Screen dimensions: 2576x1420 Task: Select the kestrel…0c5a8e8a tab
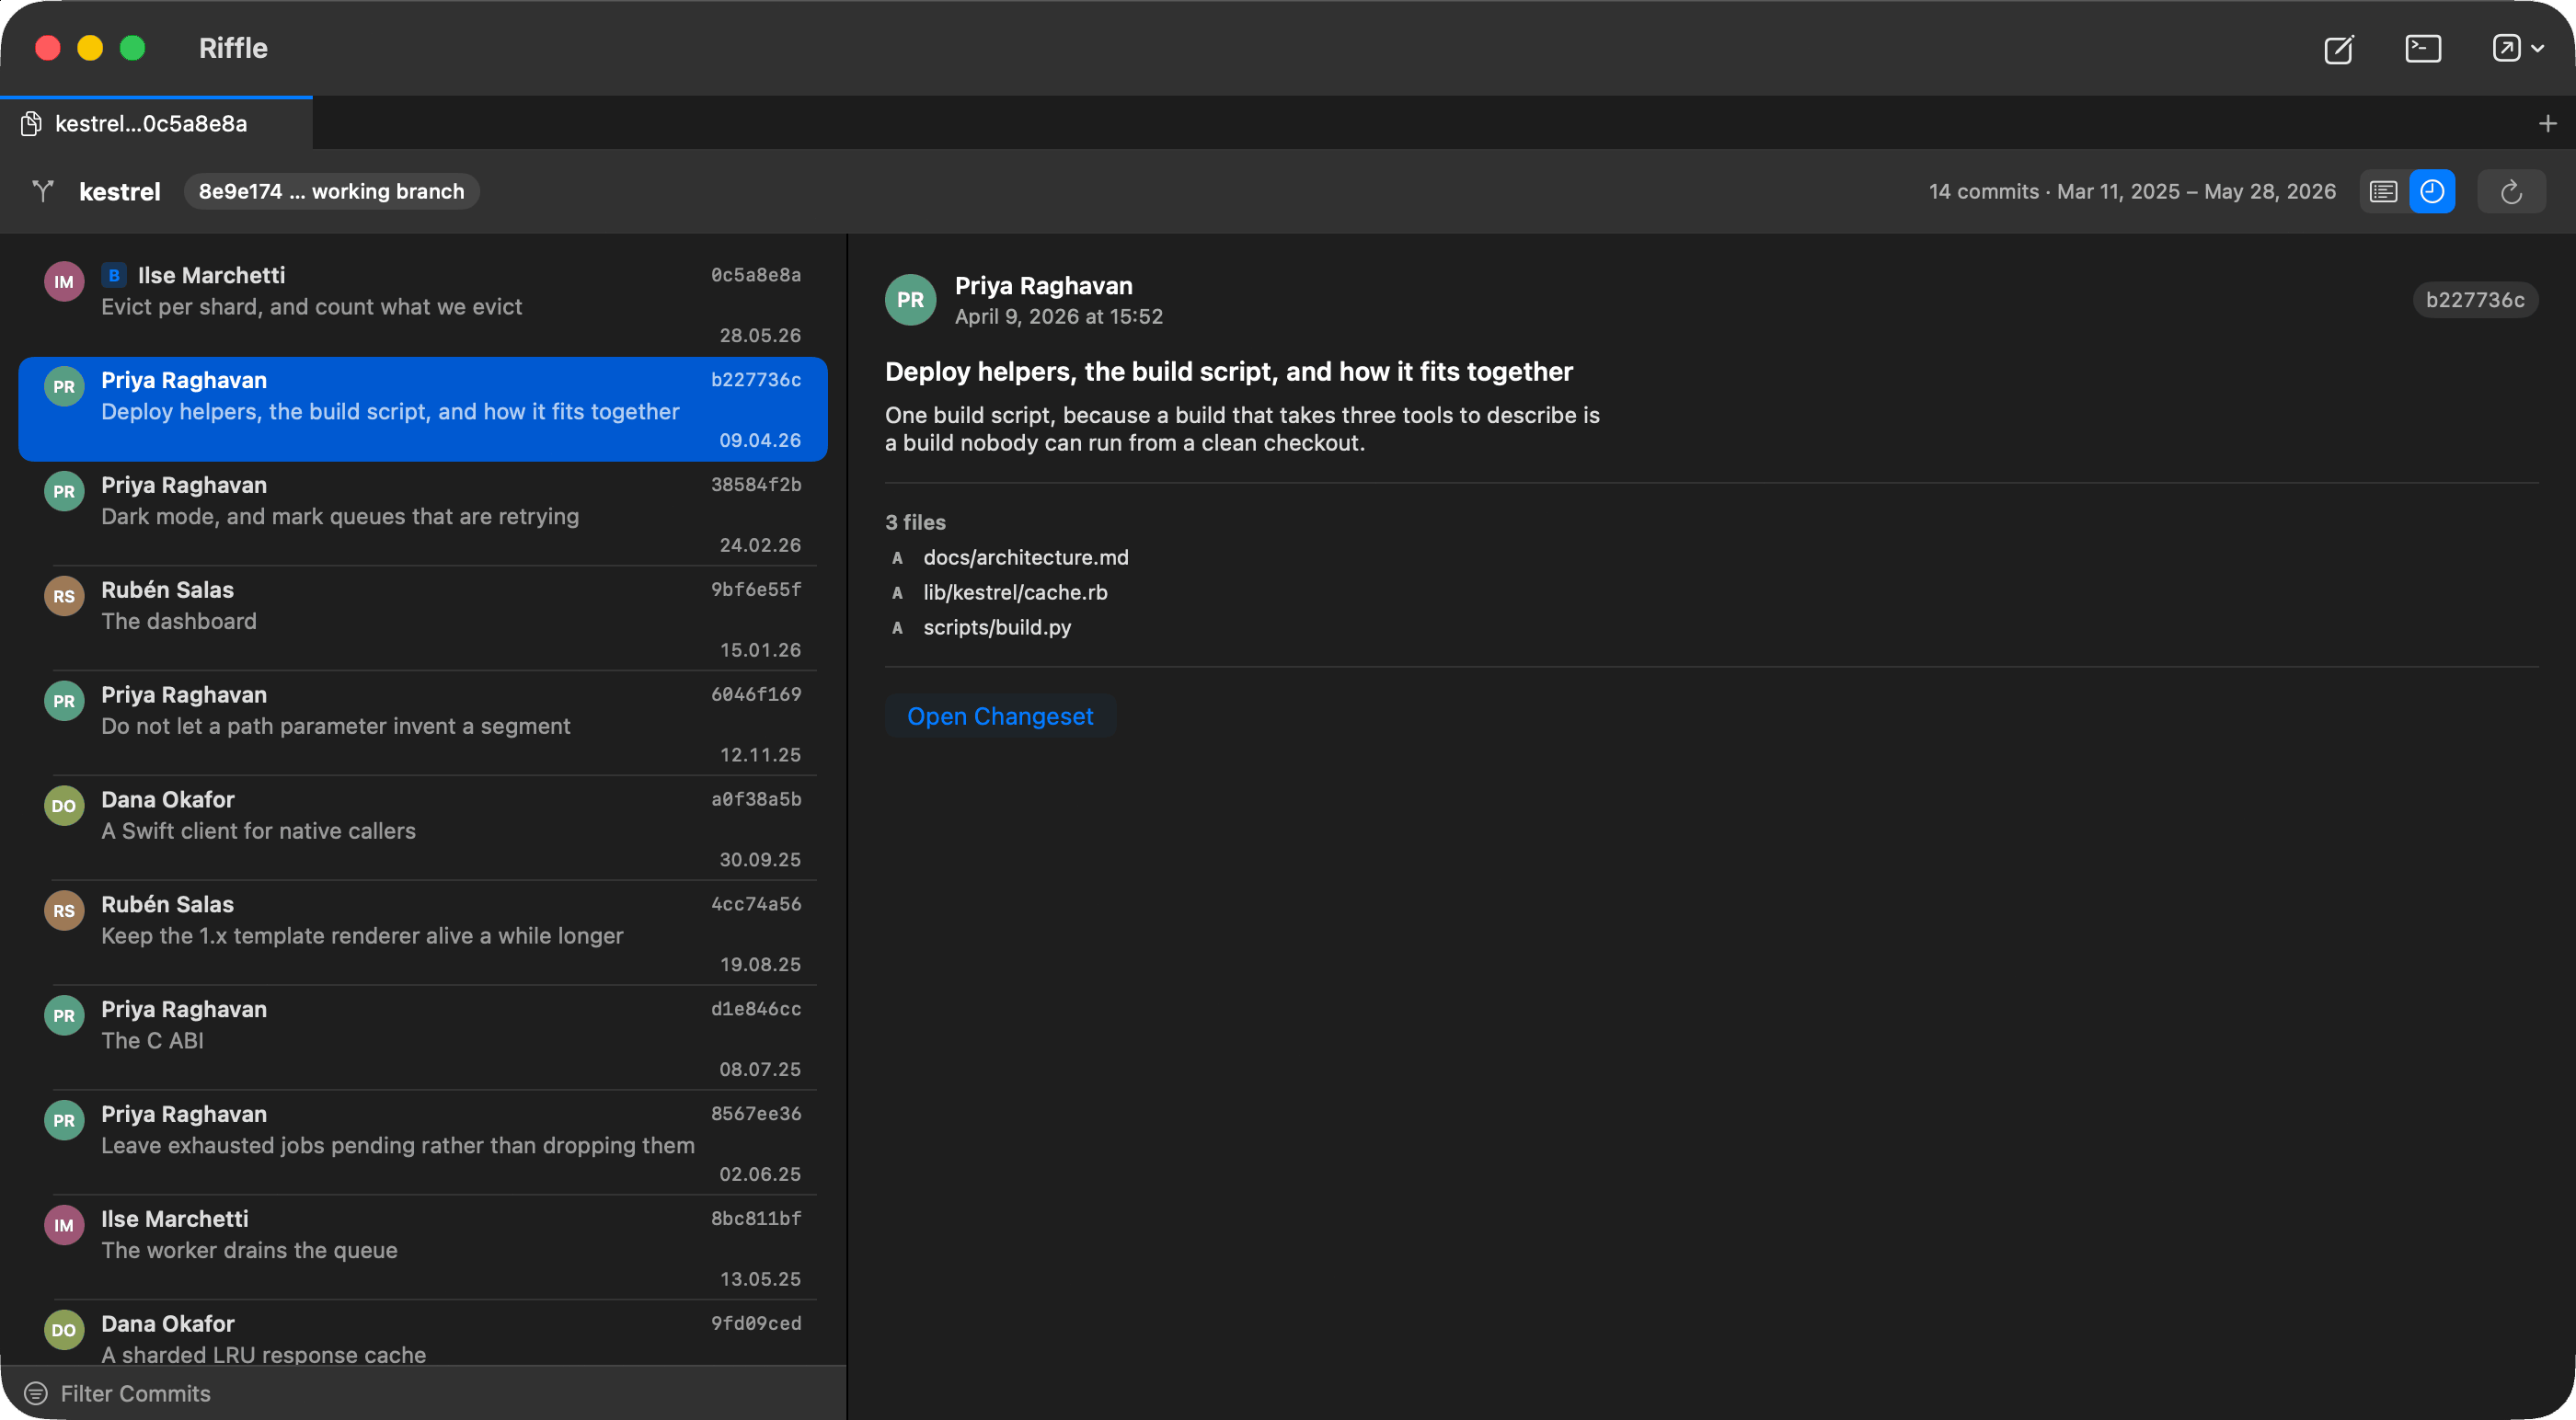point(156,123)
